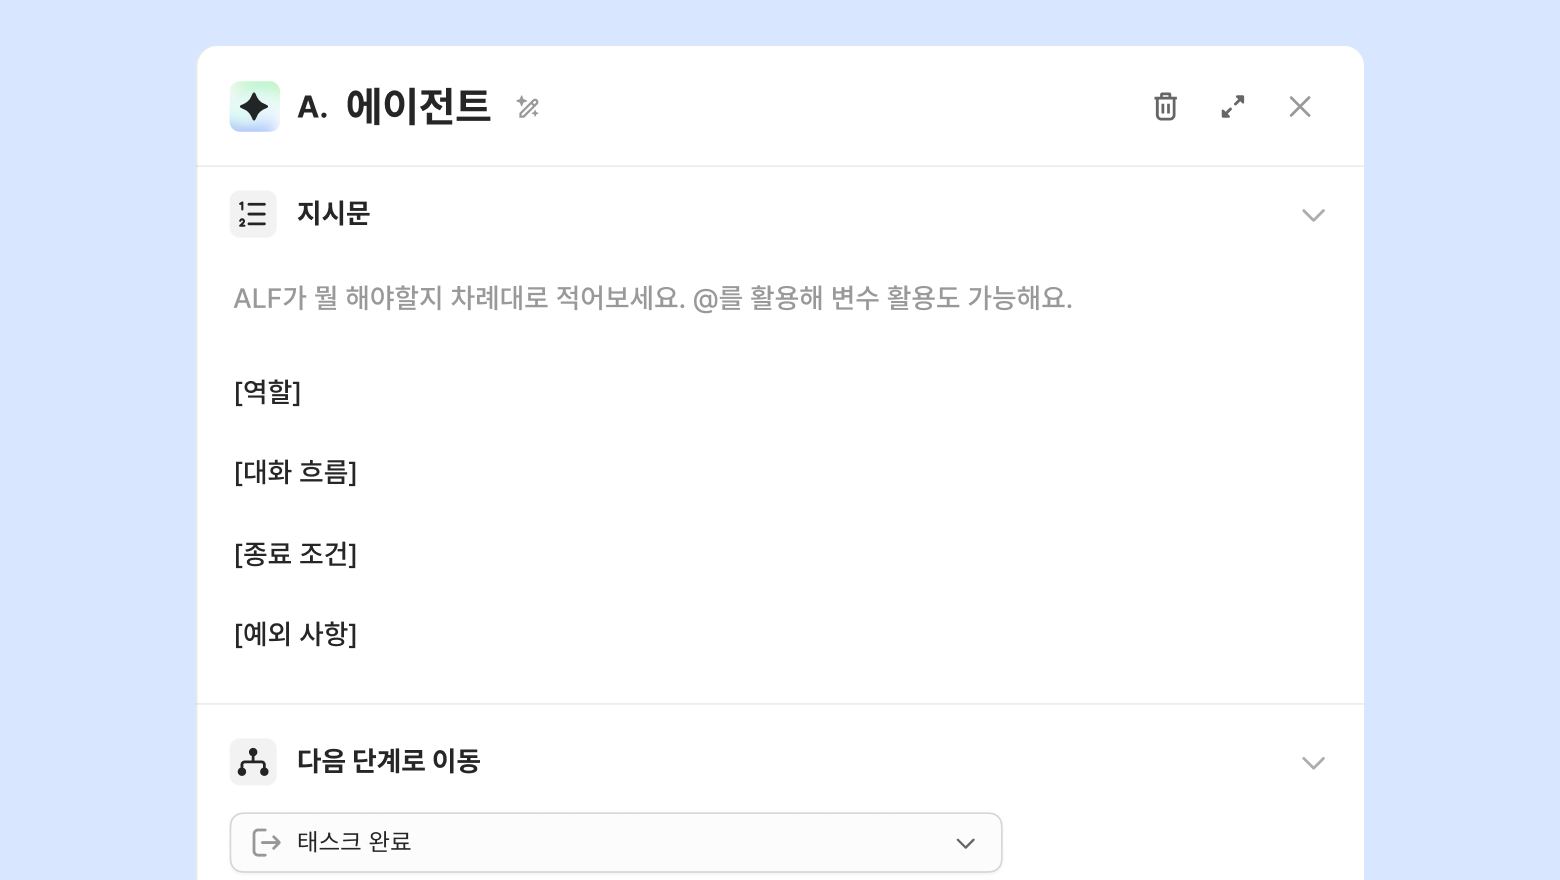Image resolution: width=1560 pixels, height=880 pixels.
Task: Click the A. 에이전트 title text
Action: 394,107
